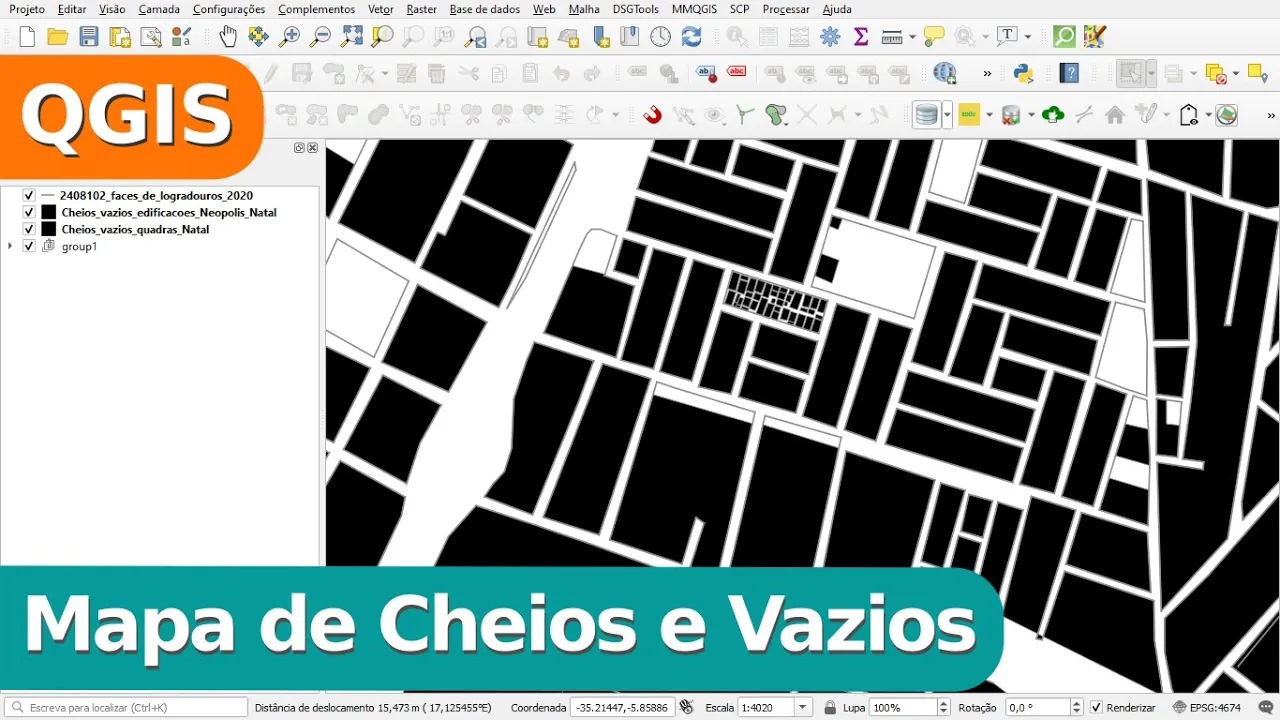This screenshot has height=720, width=1280.
Task: Open the messages log speech bubble icon
Action: click(x=1267, y=708)
